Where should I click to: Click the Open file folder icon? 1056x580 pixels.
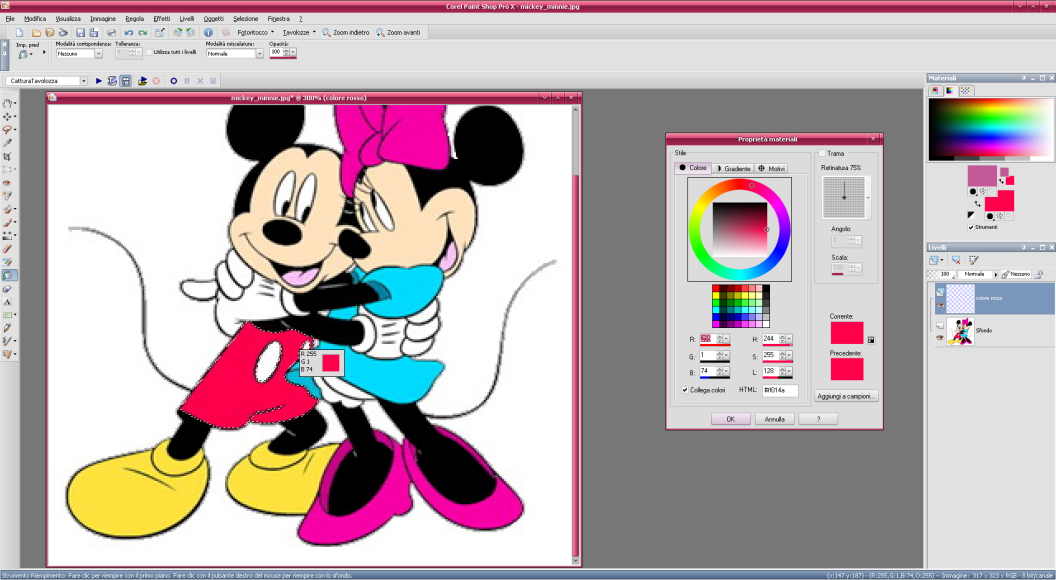click(x=36, y=32)
